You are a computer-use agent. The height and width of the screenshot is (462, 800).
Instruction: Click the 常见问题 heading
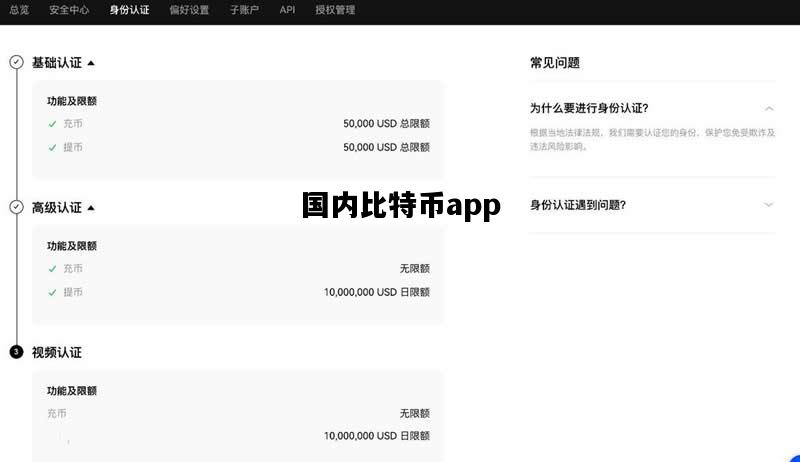pyautogui.click(x=555, y=63)
